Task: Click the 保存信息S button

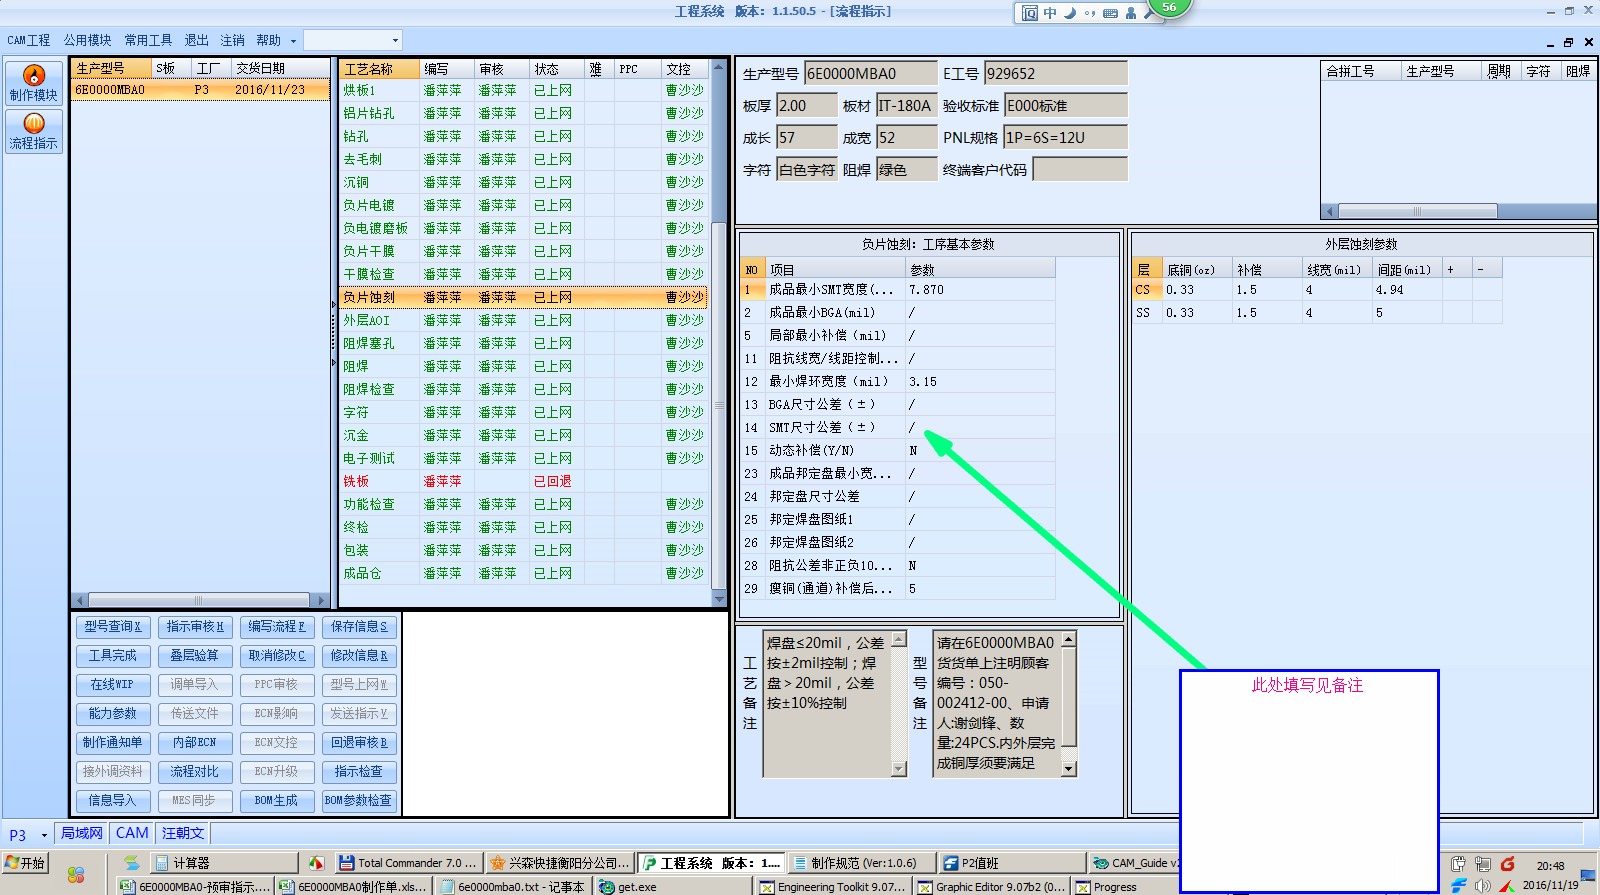Action: pyautogui.click(x=358, y=627)
